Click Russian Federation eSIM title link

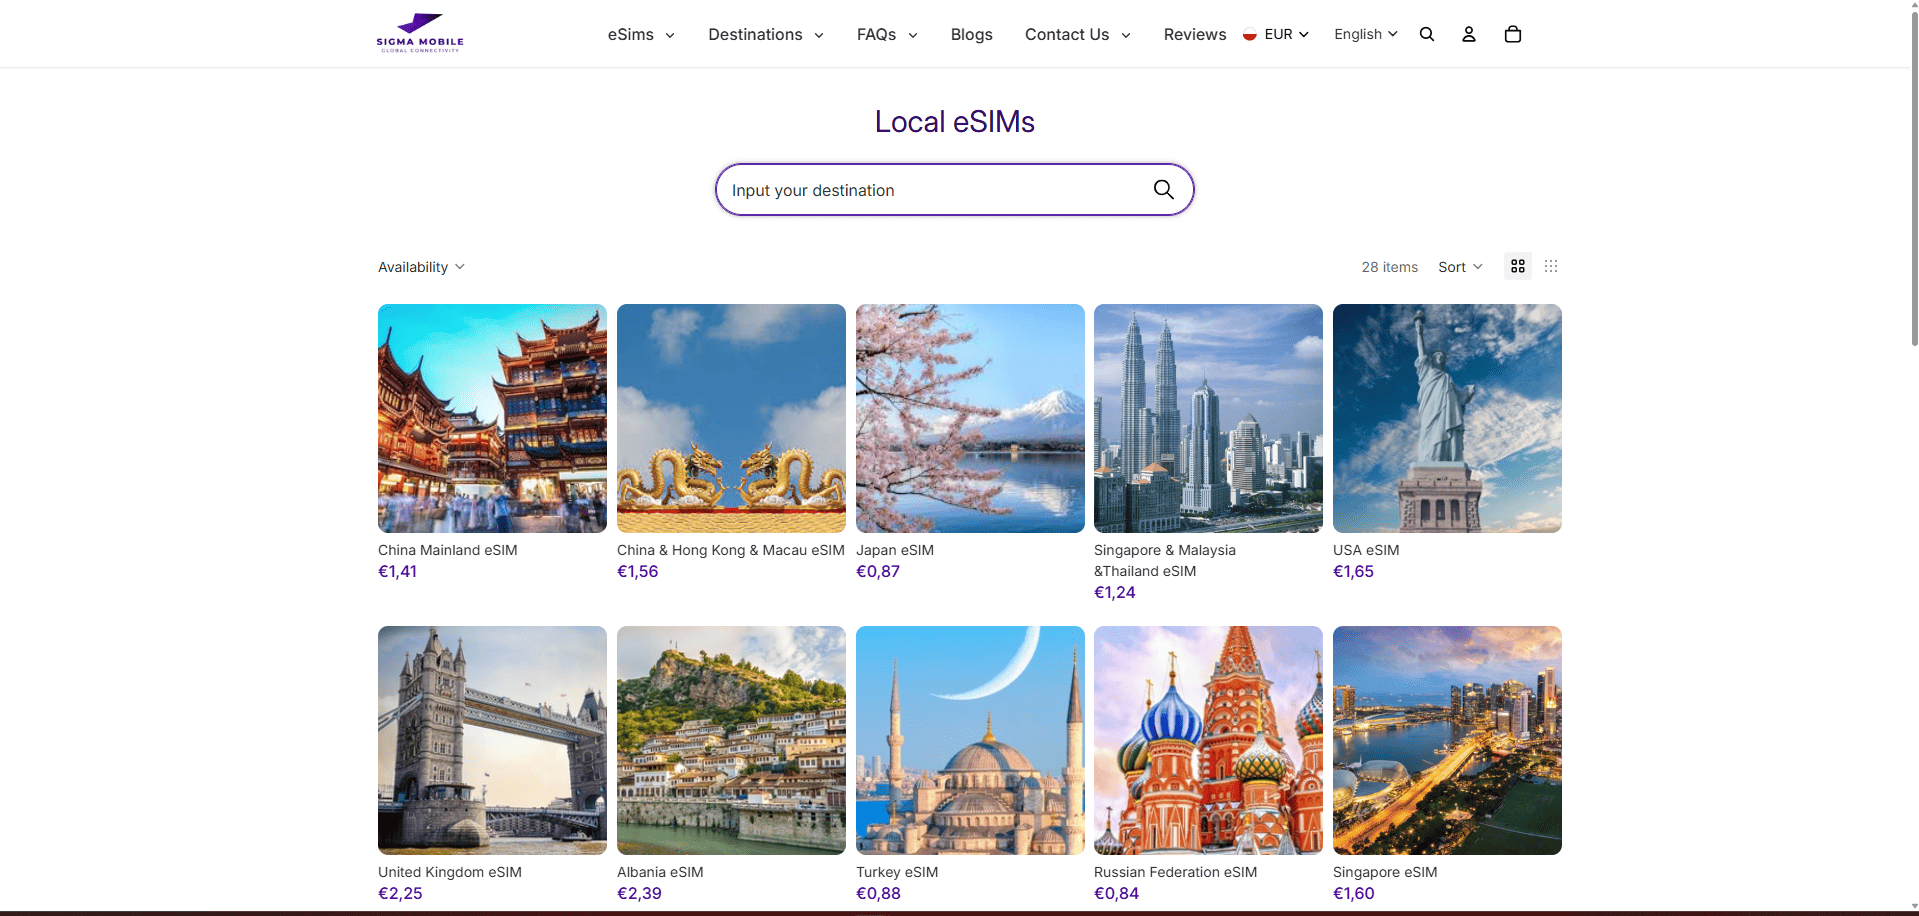pos(1175,872)
